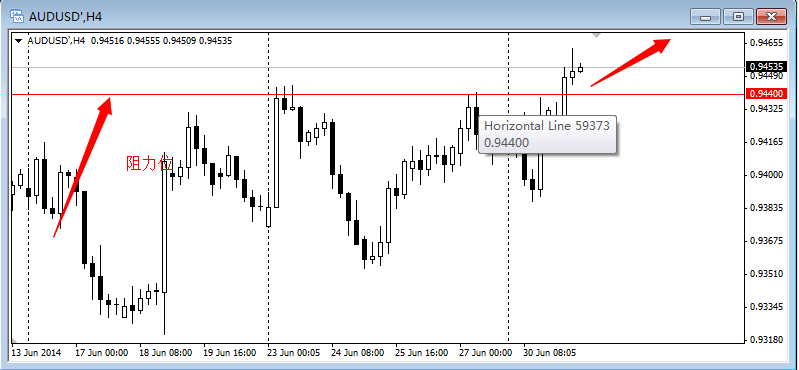The height and width of the screenshot is (370, 799).
Task: Select the red horizontal resistance line
Action: 377,94
